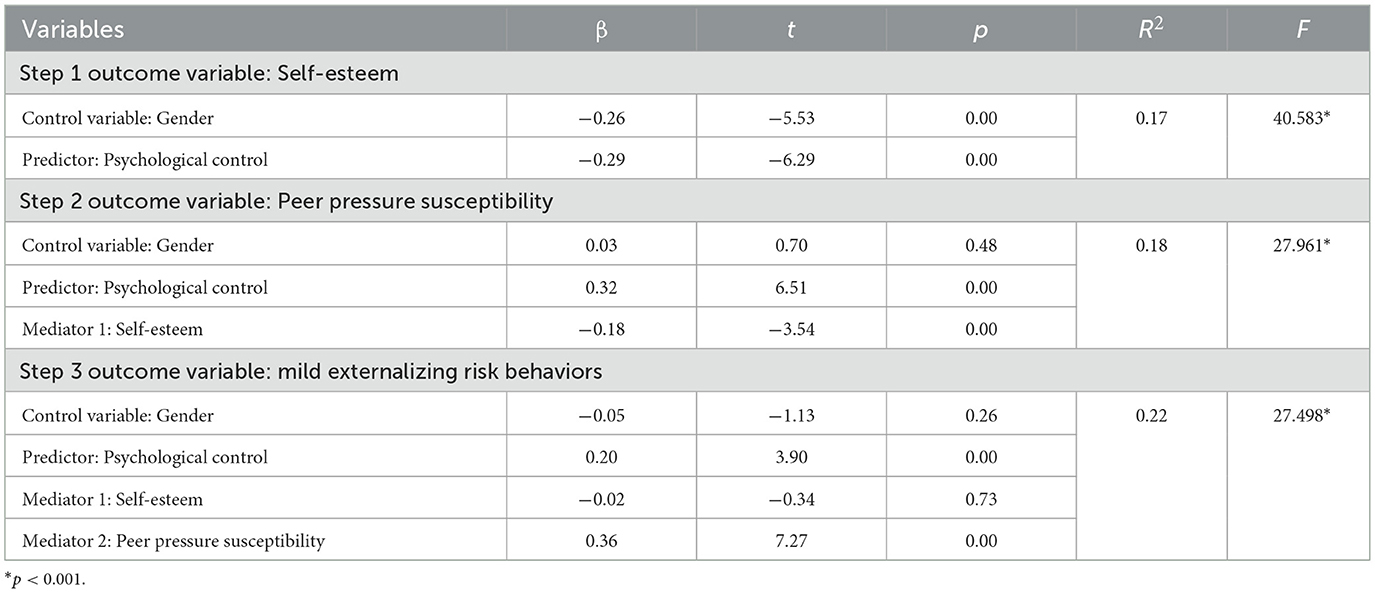The width and height of the screenshot is (1375, 593).
Task: Click the t value −3.54
Action: [791, 329]
